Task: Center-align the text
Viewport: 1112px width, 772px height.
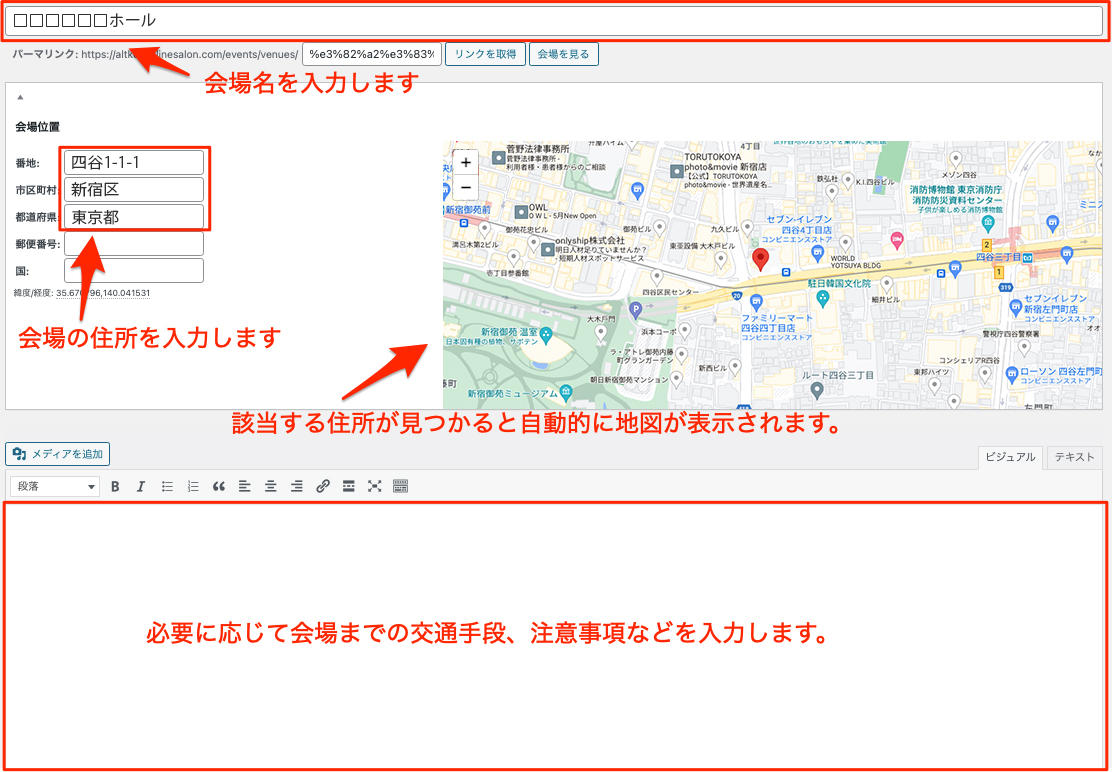Action: [x=271, y=487]
